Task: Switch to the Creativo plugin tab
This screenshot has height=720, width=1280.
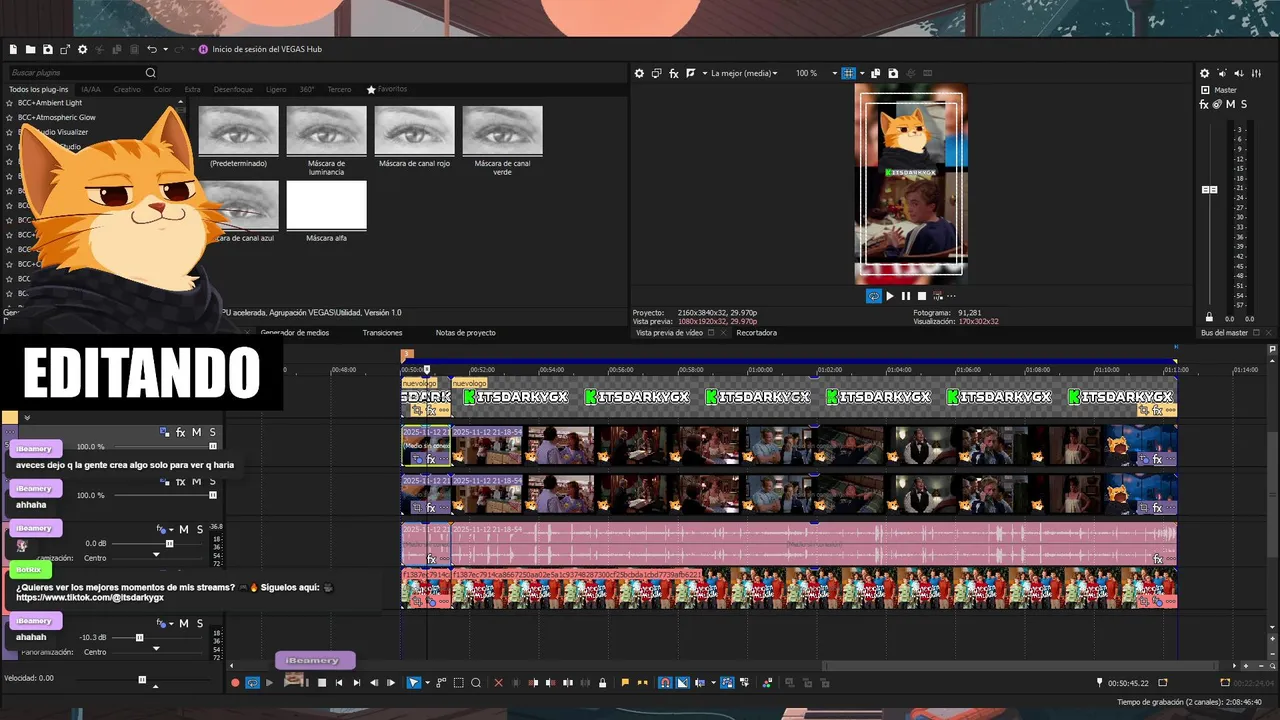Action: point(127,89)
